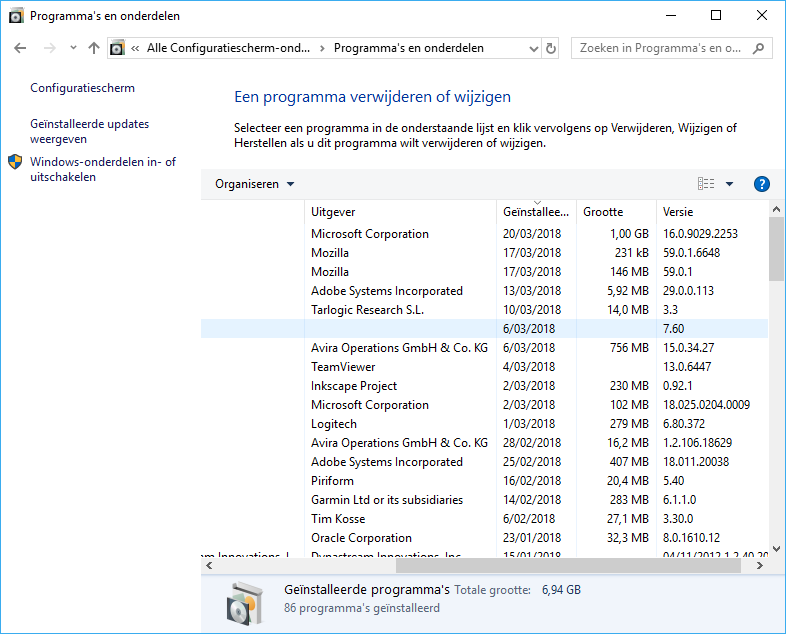
Task: Select the Logitech row
Action: (x=484, y=424)
